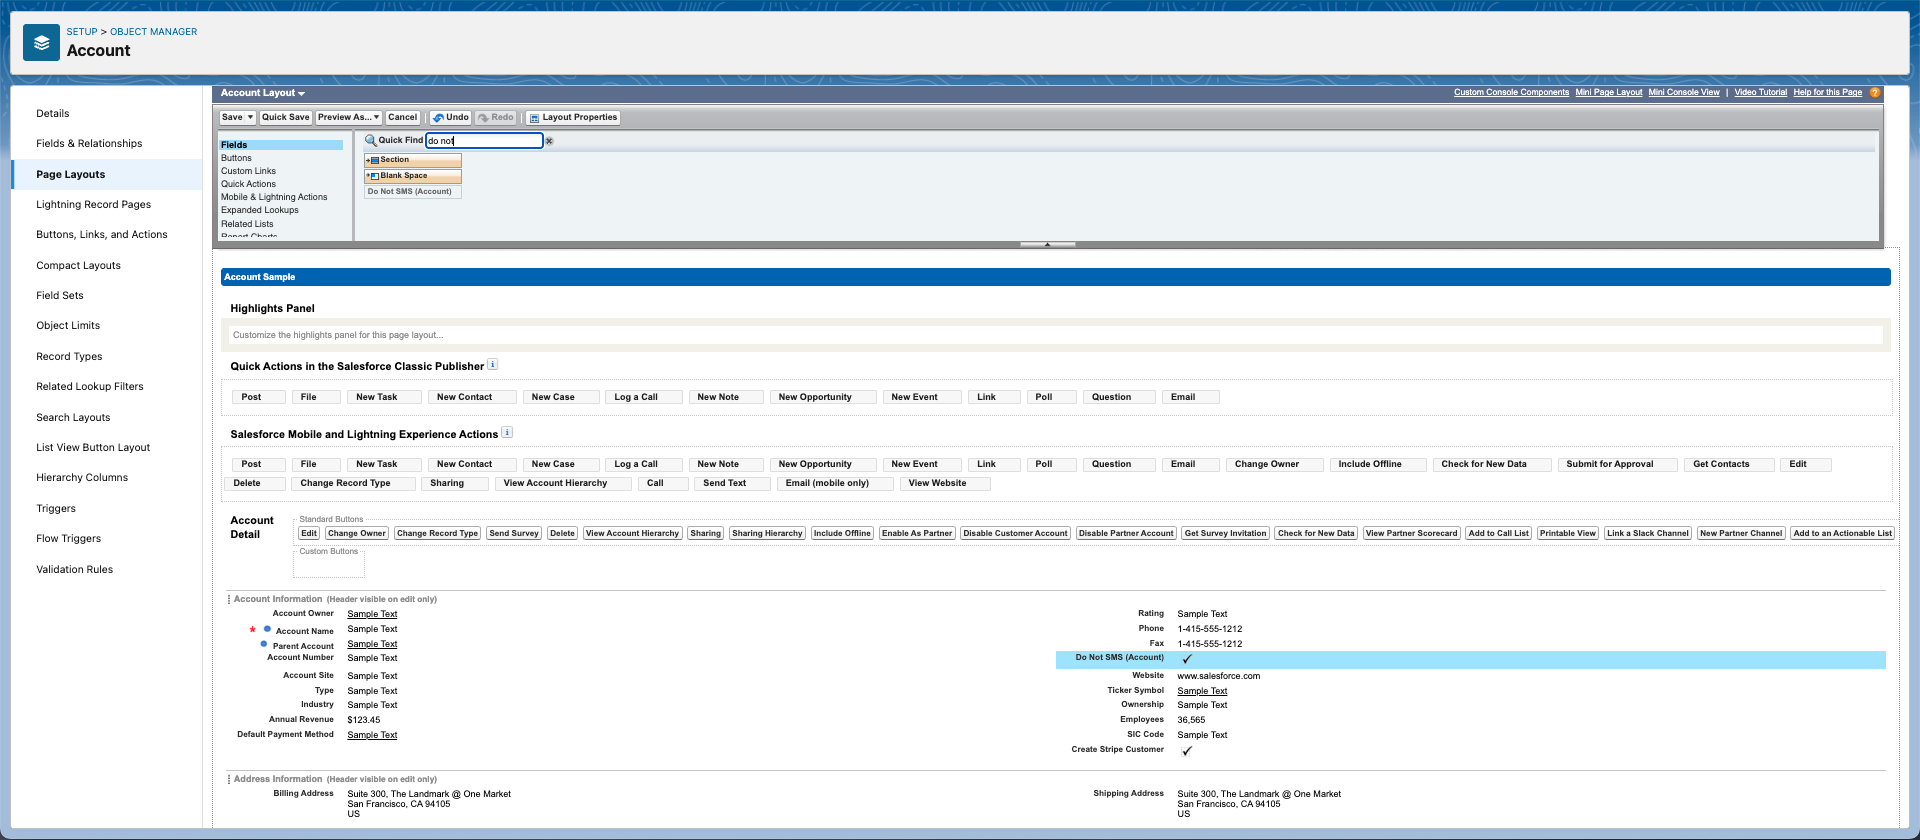Open info icon beside Classic Publisher heading
1920x840 pixels.
coord(492,365)
